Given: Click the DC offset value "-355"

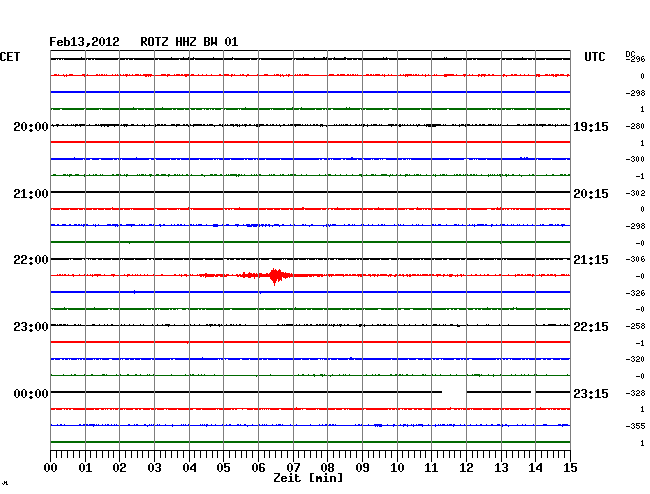Looking at the screenshot, I should [x=635, y=426].
